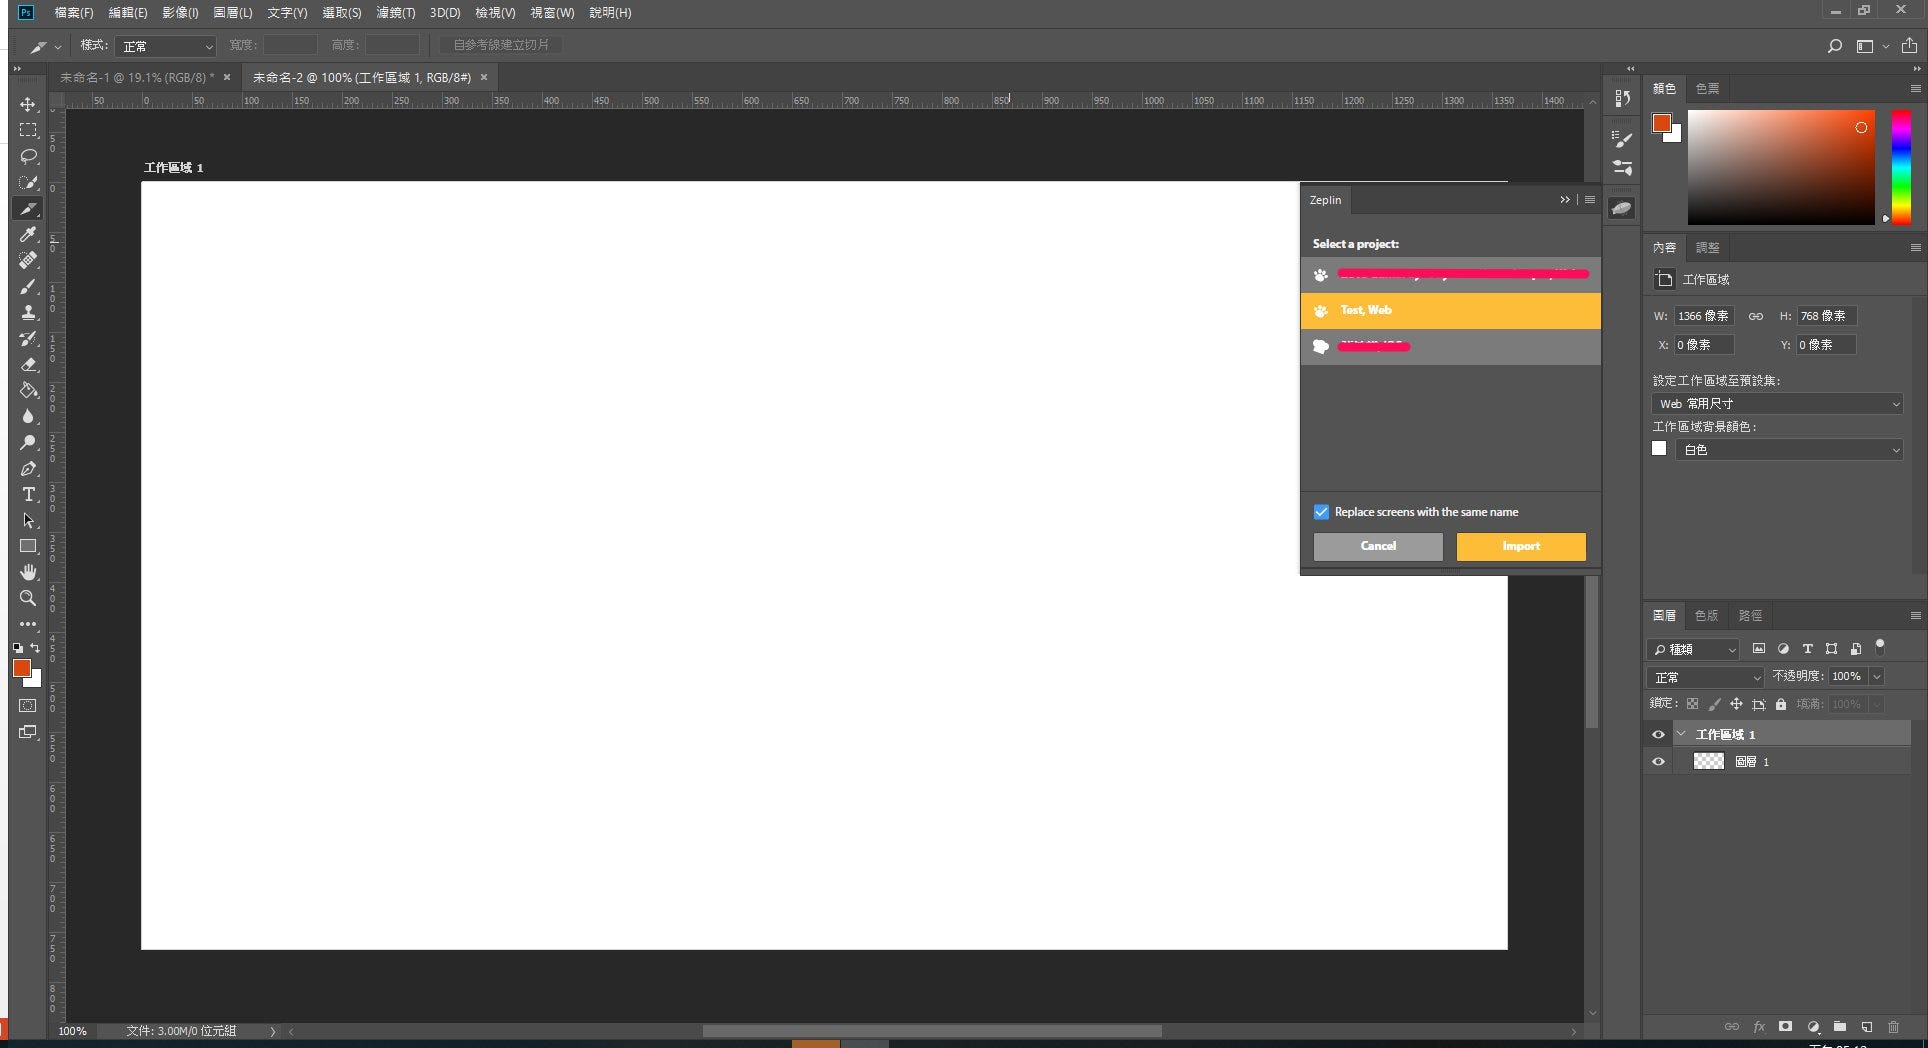Screen dimensions: 1928x1048
Task: Open the 種類 layer filter dropdown
Action: (1693, 650)
